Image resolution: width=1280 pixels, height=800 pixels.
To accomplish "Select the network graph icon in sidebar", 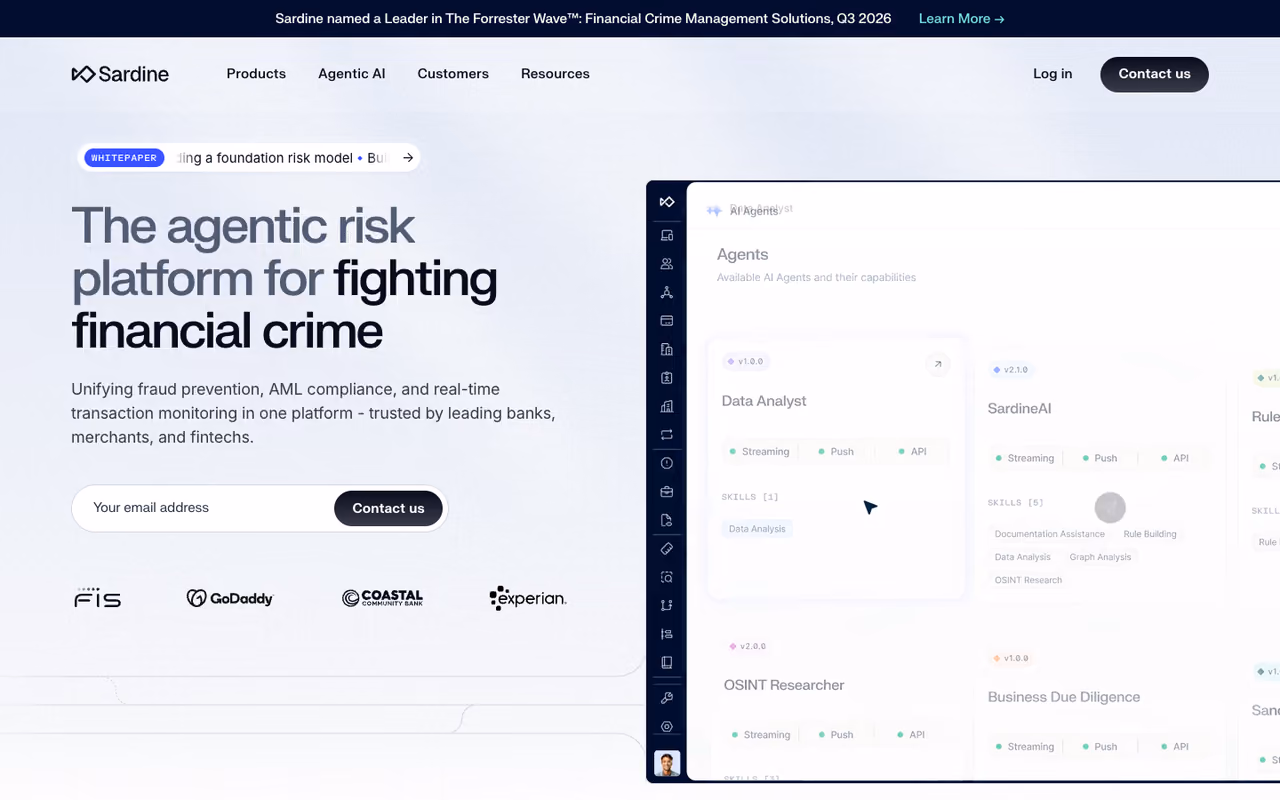I will [x=667, y=292].
